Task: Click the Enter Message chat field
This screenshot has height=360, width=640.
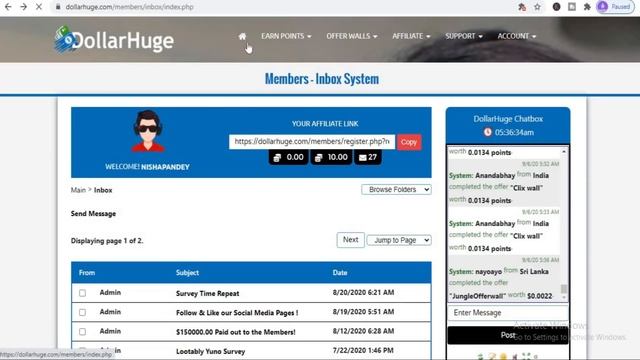Action: pyautogui.click(x=507, y=313)
